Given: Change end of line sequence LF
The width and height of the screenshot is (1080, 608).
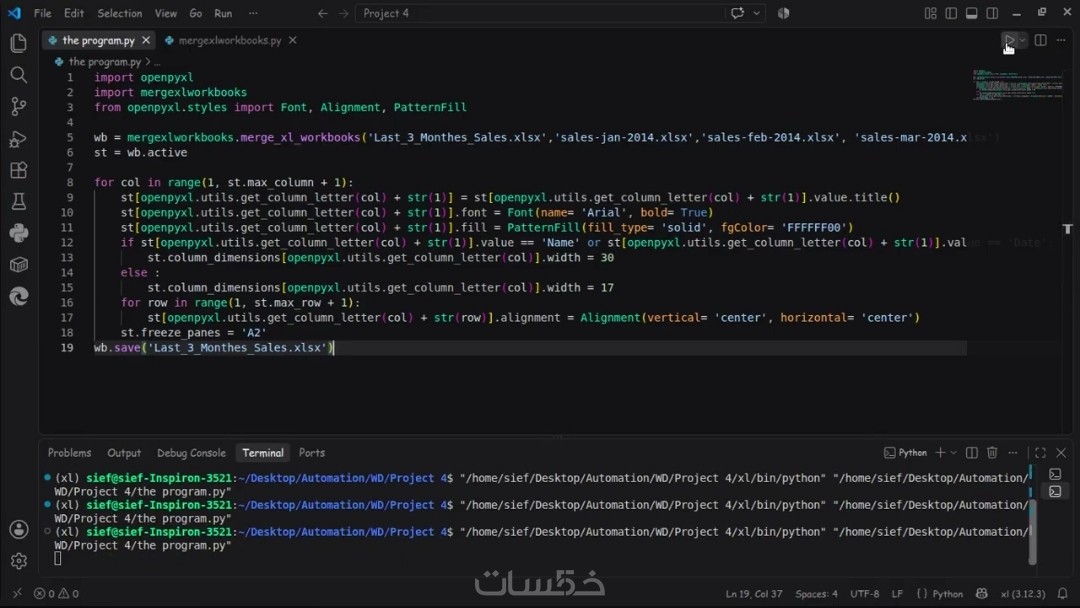Looking at the screenshot, I should [897, 594].
